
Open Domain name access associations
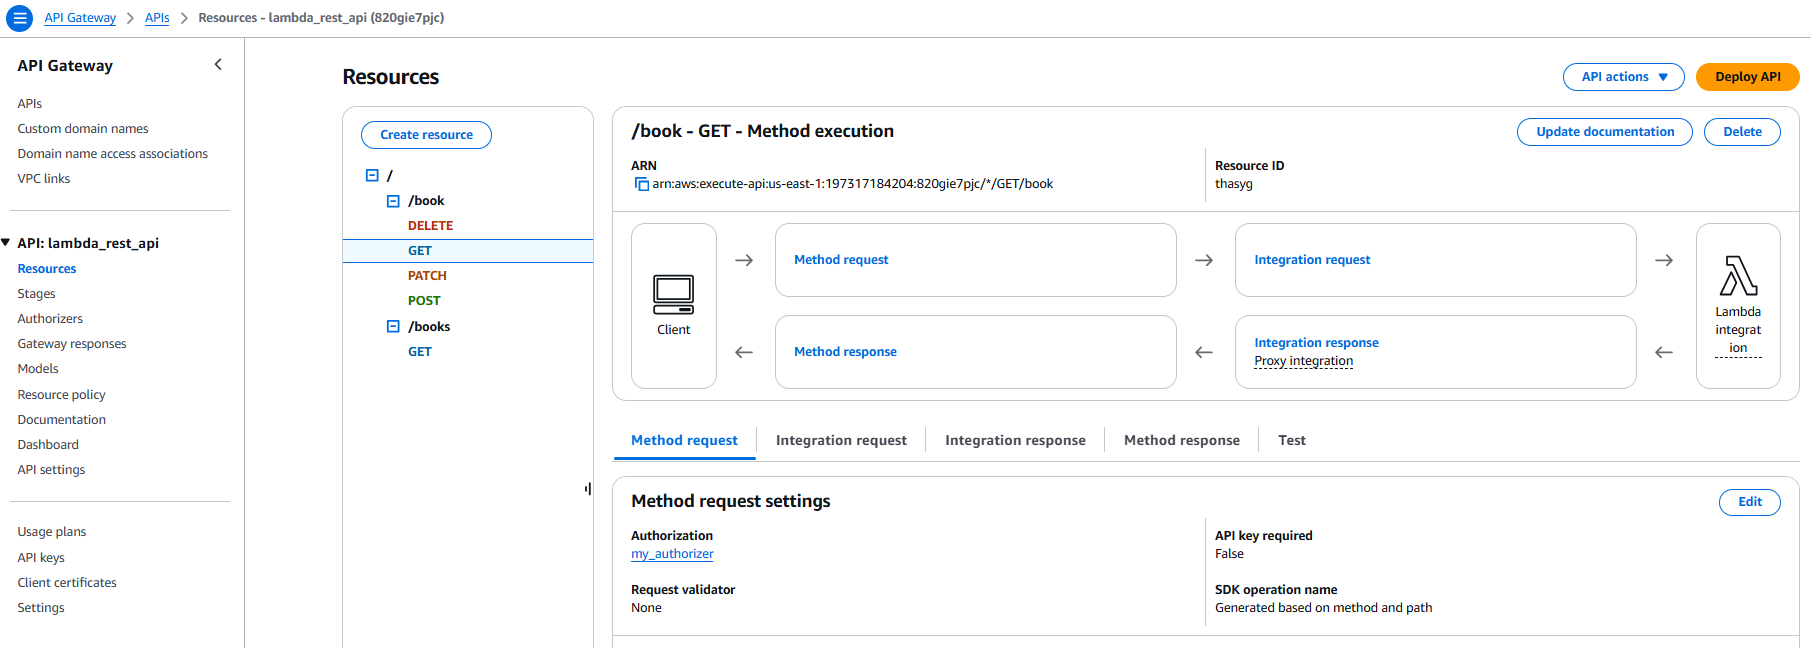pyautogui.click(x=113, y=154)
